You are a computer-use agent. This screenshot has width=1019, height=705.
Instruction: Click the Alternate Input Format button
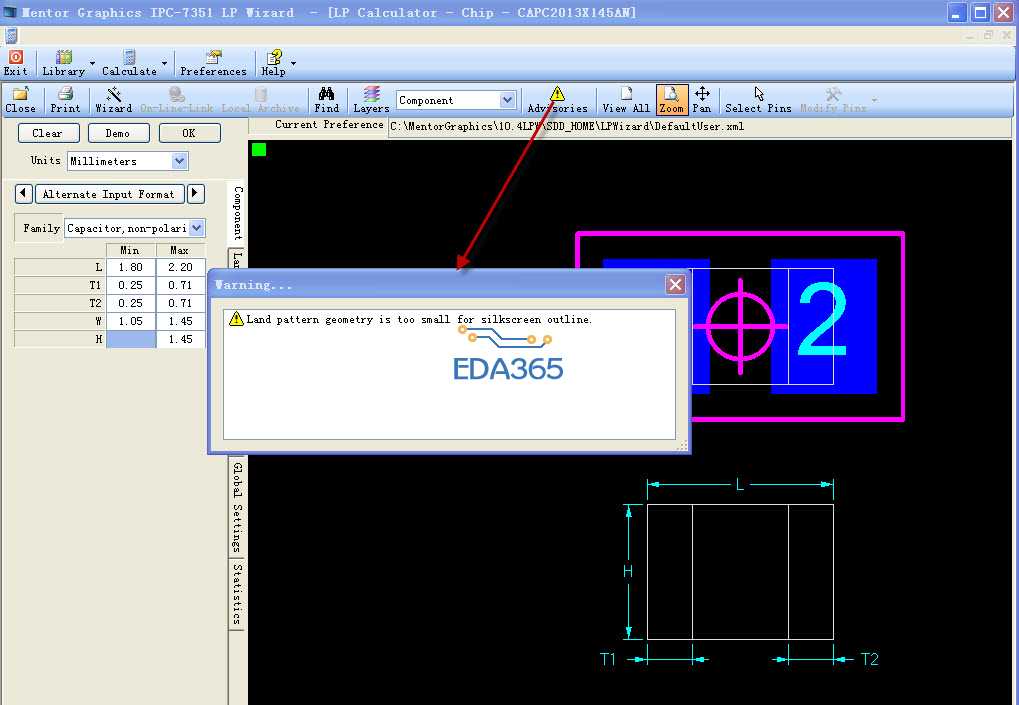[x=109, y=194]
